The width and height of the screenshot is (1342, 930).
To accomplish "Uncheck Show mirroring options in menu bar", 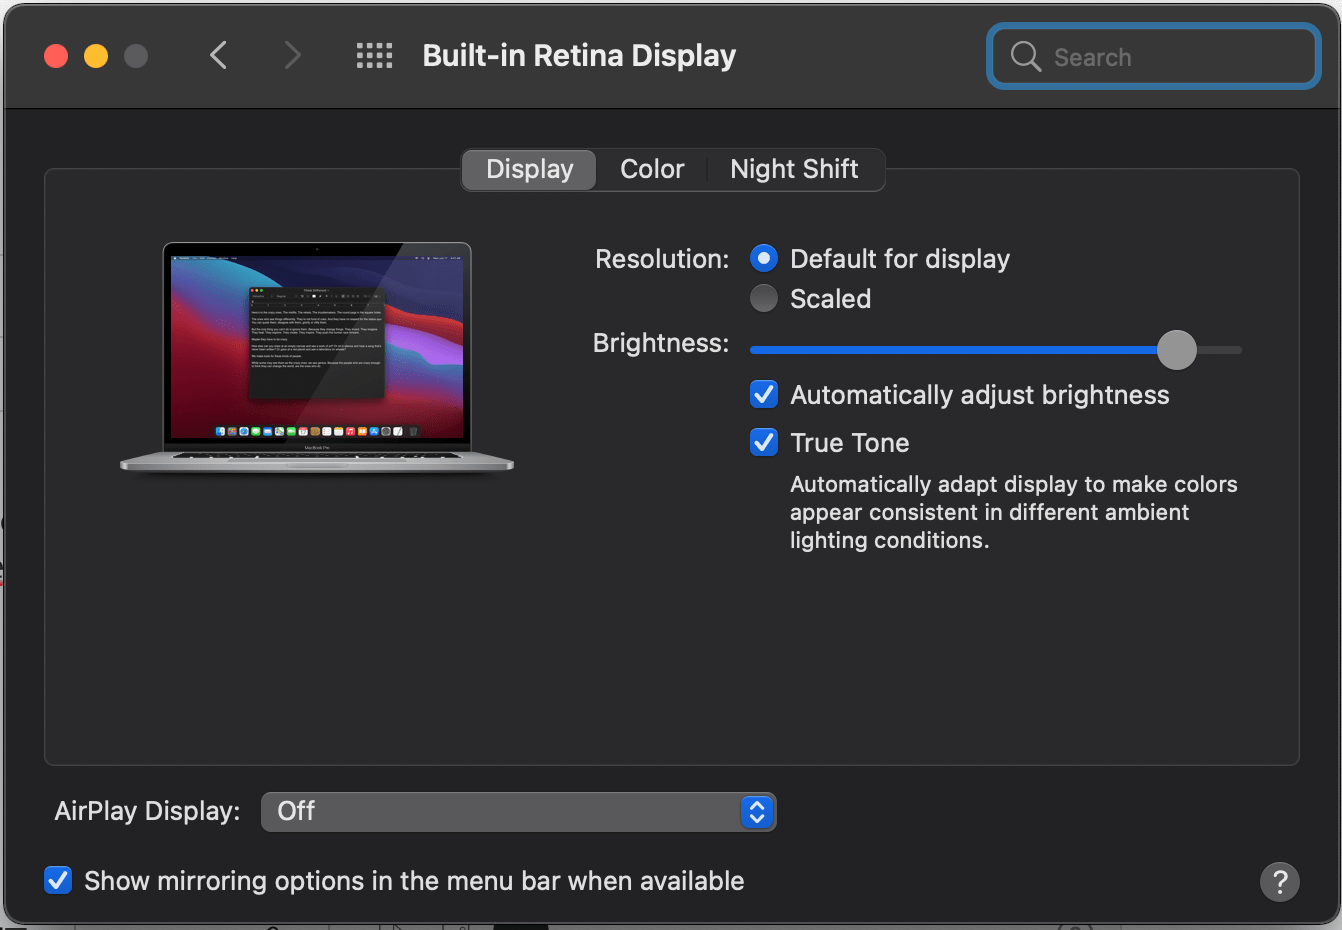I will [57, 880].
